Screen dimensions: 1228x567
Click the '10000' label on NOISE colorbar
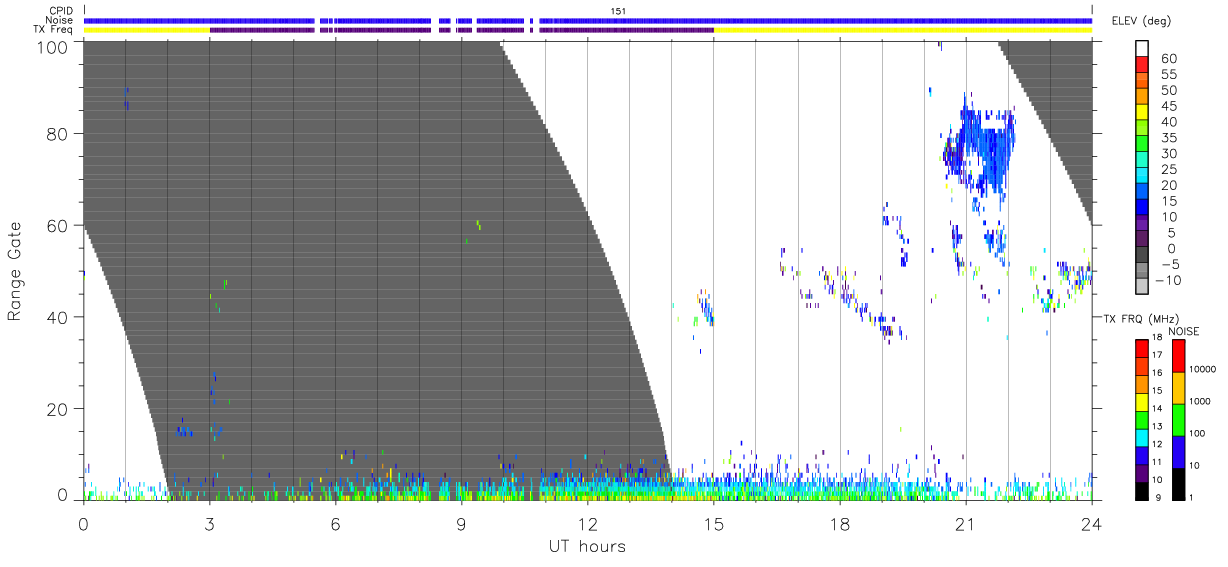(1203, 371)
